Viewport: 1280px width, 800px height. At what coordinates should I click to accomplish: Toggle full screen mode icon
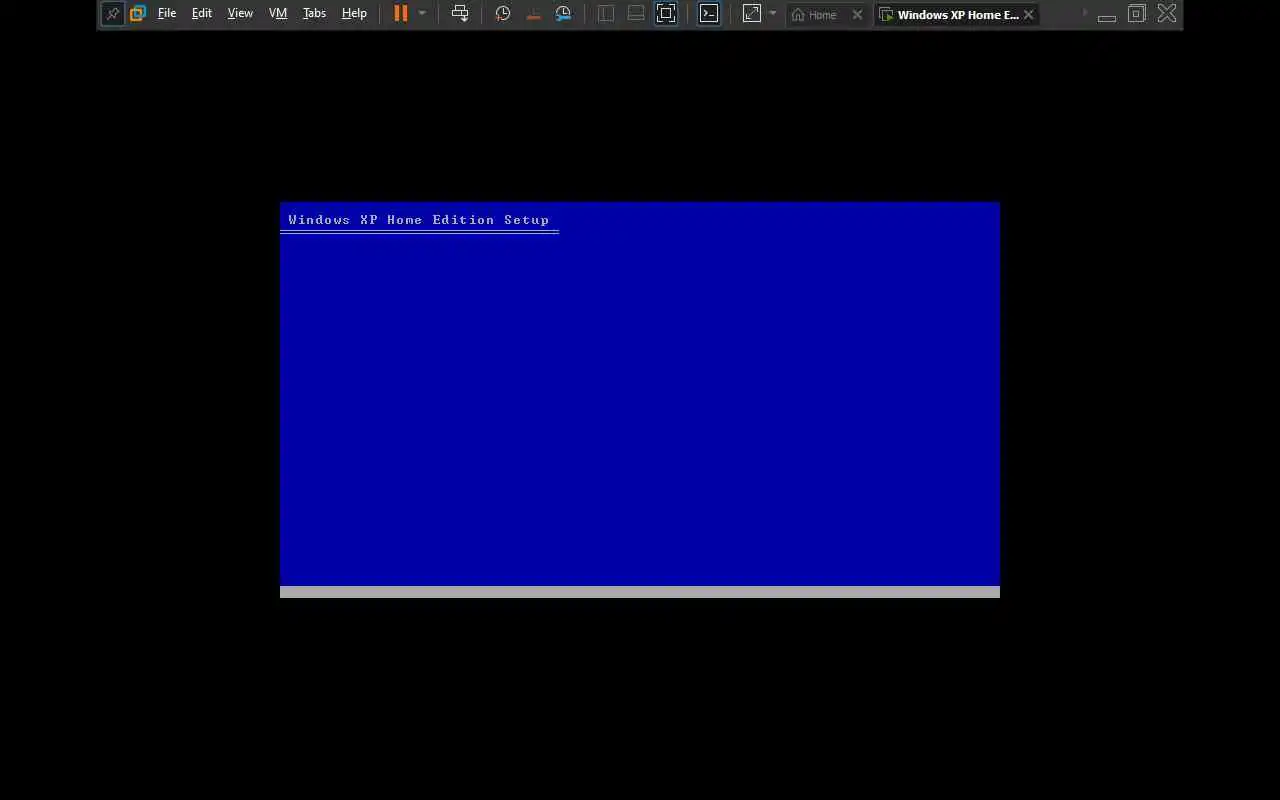666,14
